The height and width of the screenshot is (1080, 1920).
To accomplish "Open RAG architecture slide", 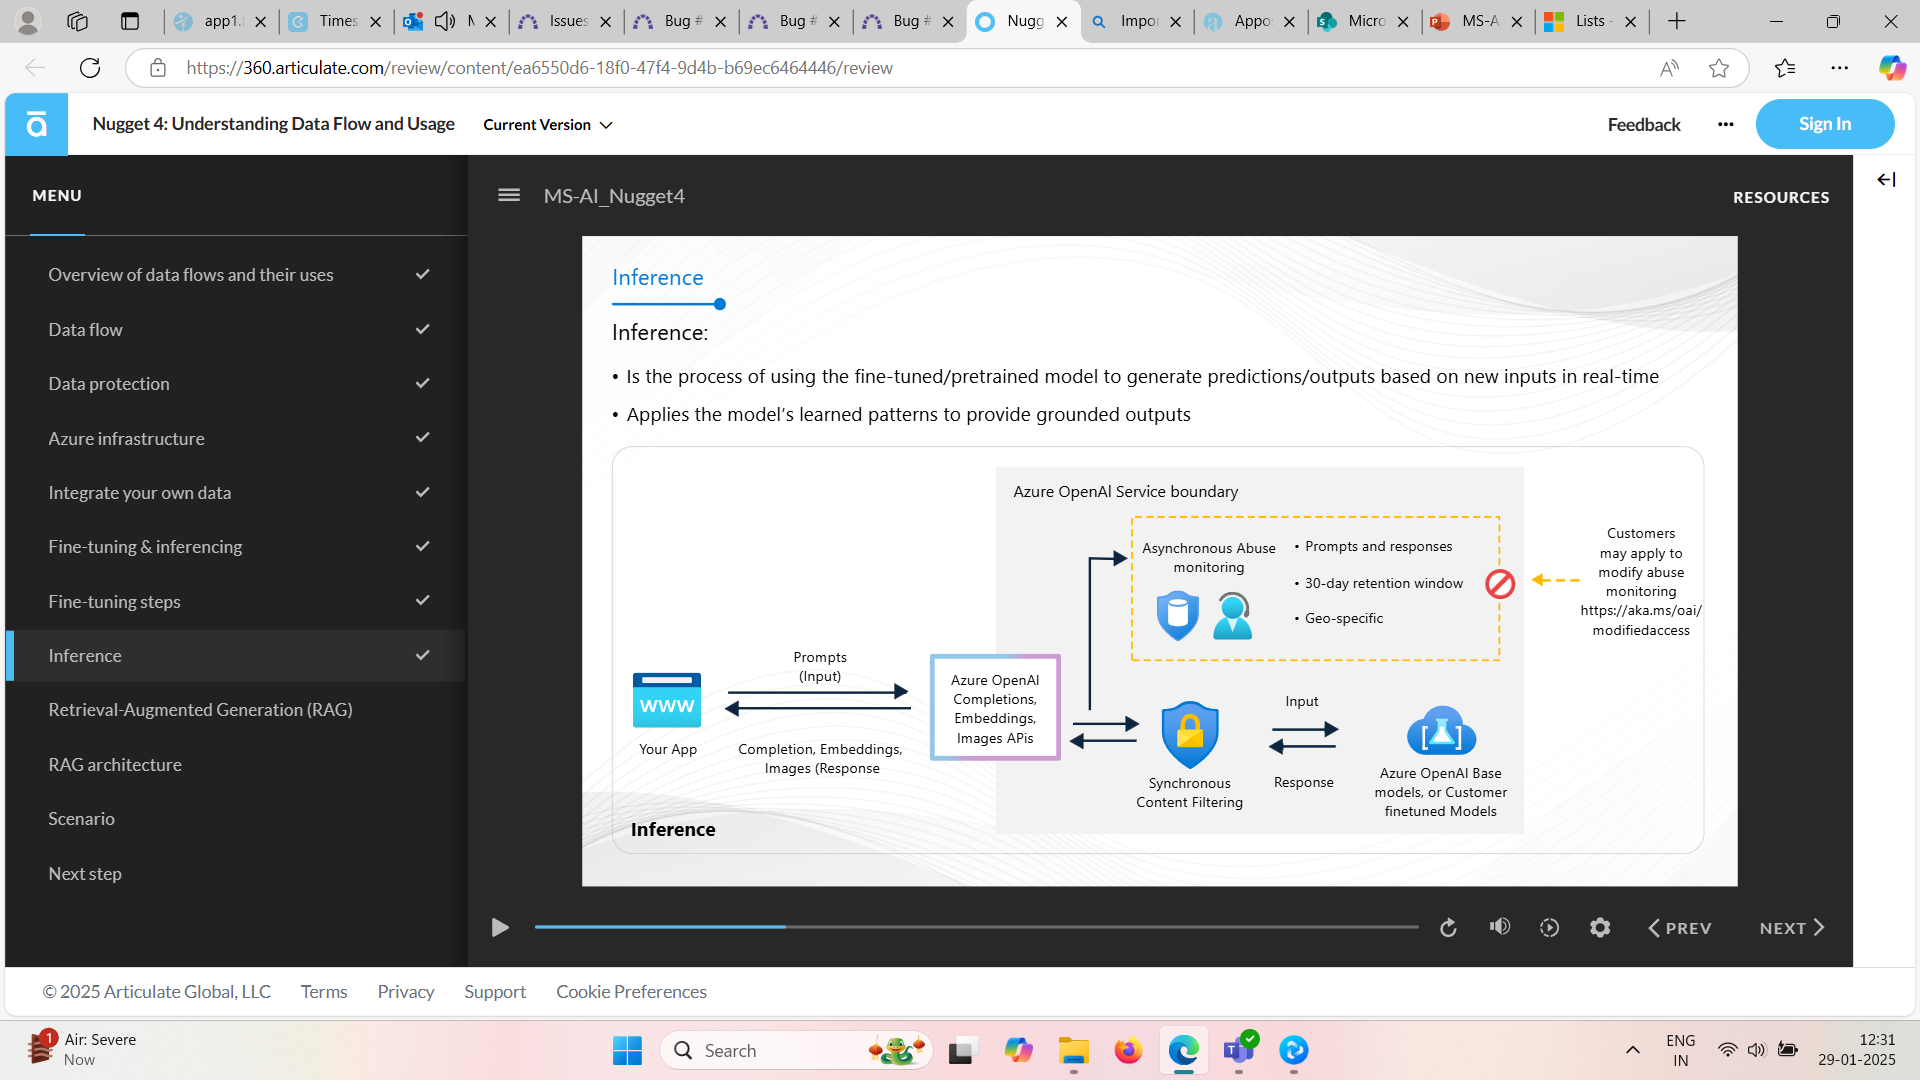I will [x=236, y=765].
